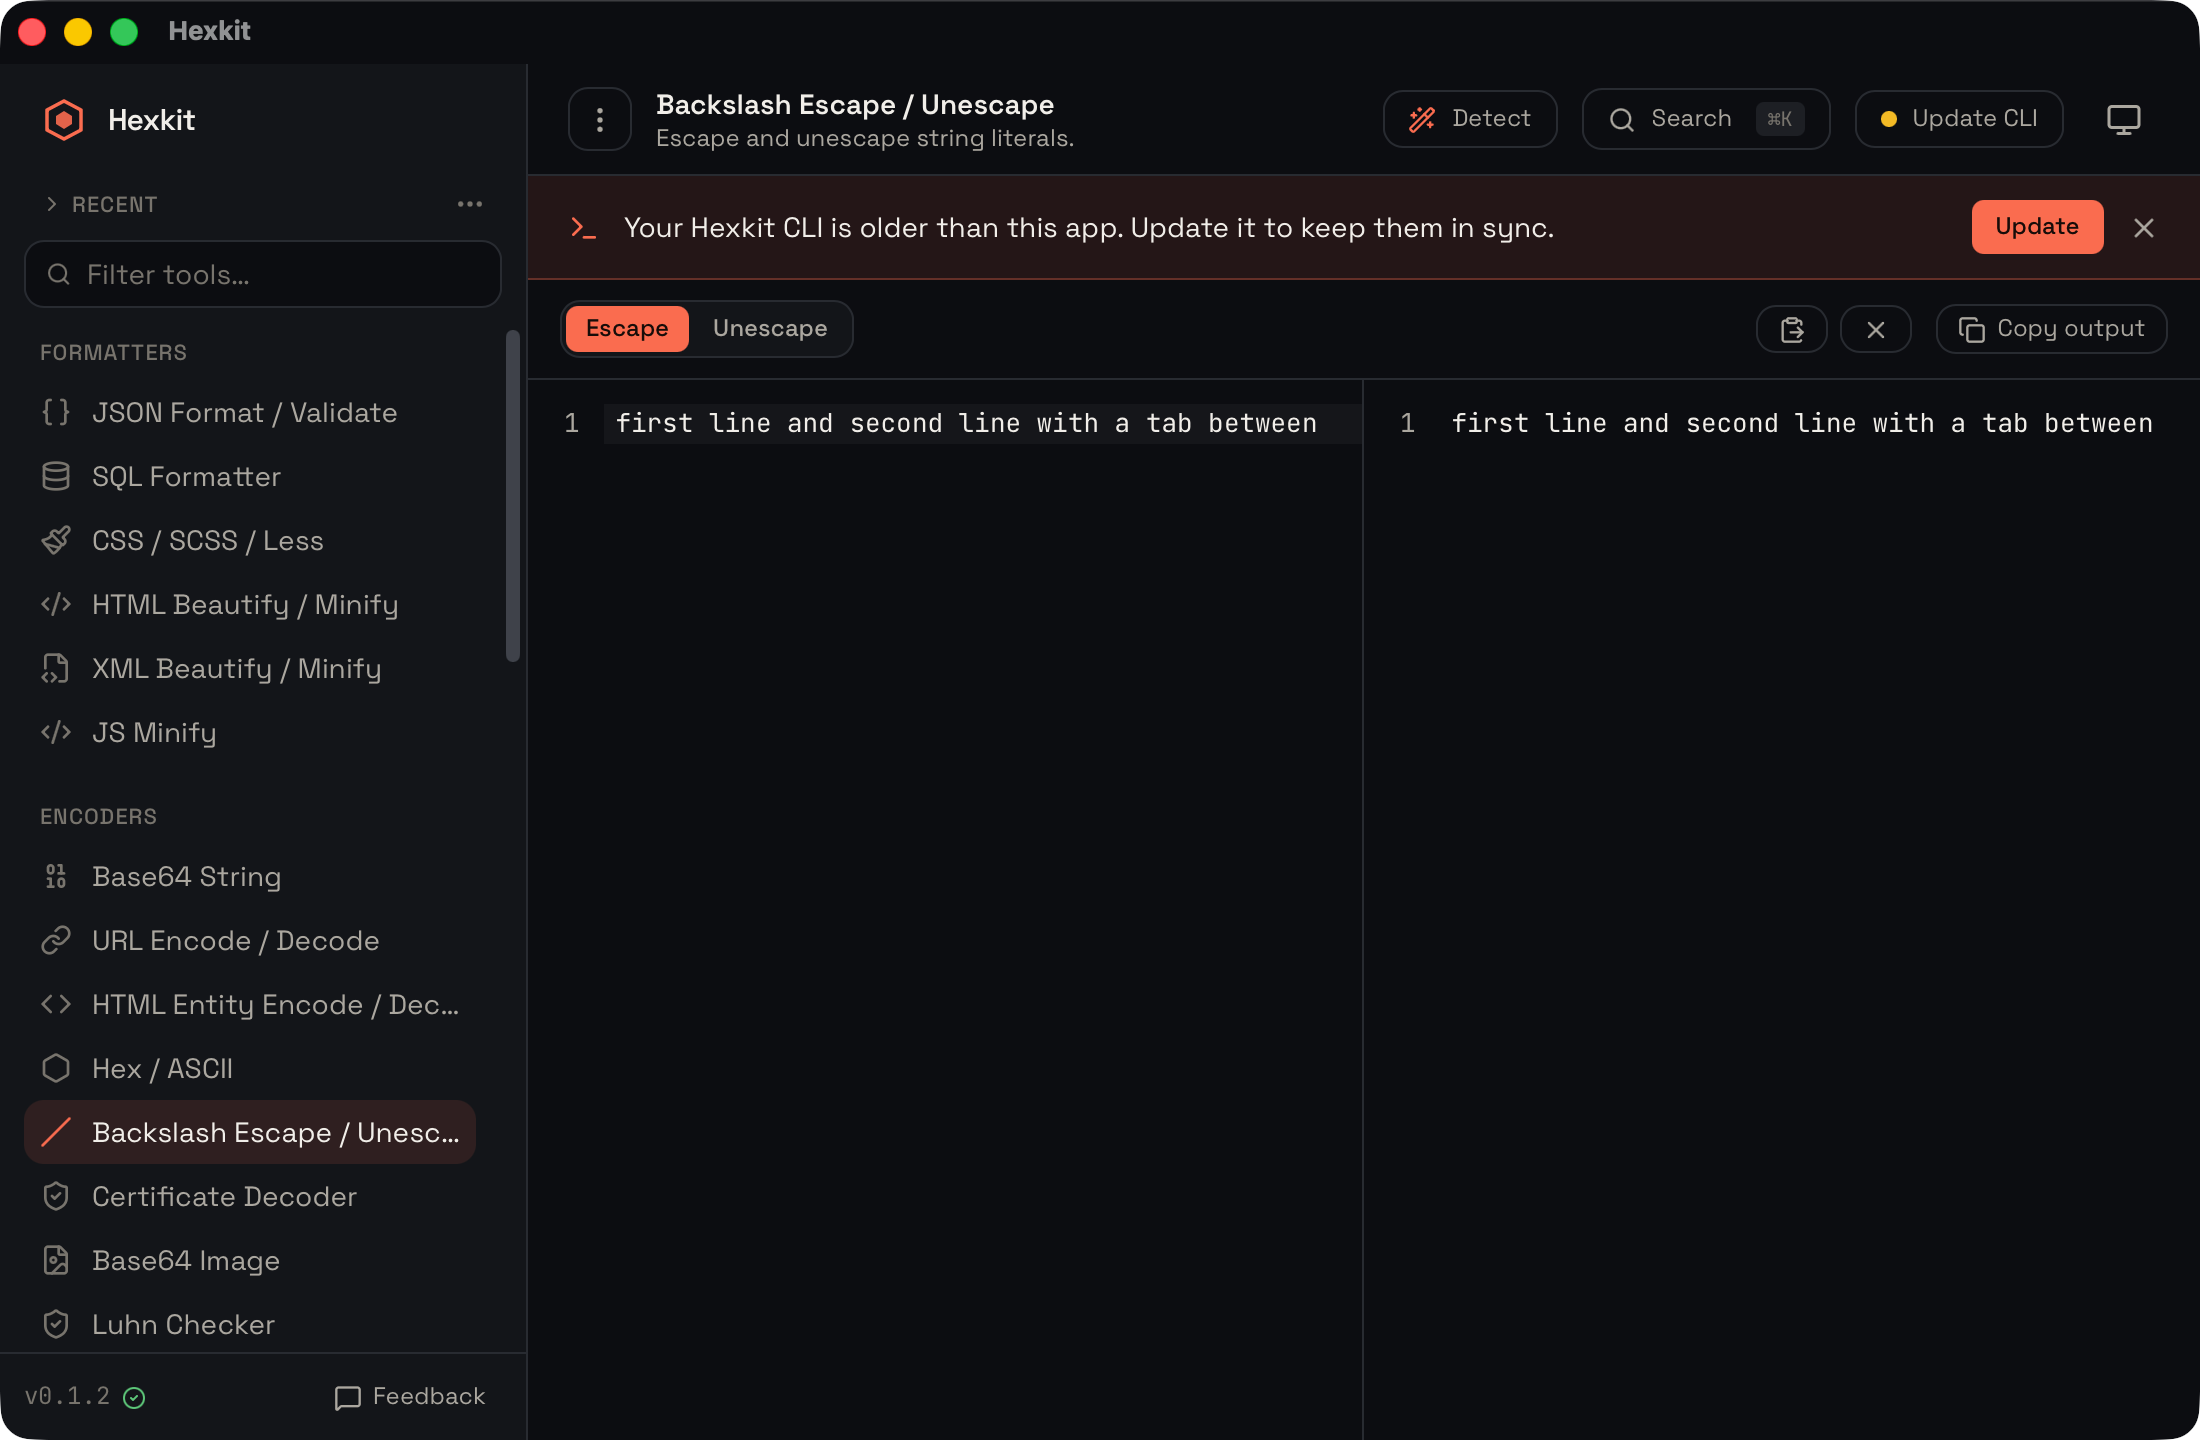Open HTML Entity Encode / Decode tool
Image resolution: width=2200 pixels, height=1440 pixels.
pos(250,1005)
